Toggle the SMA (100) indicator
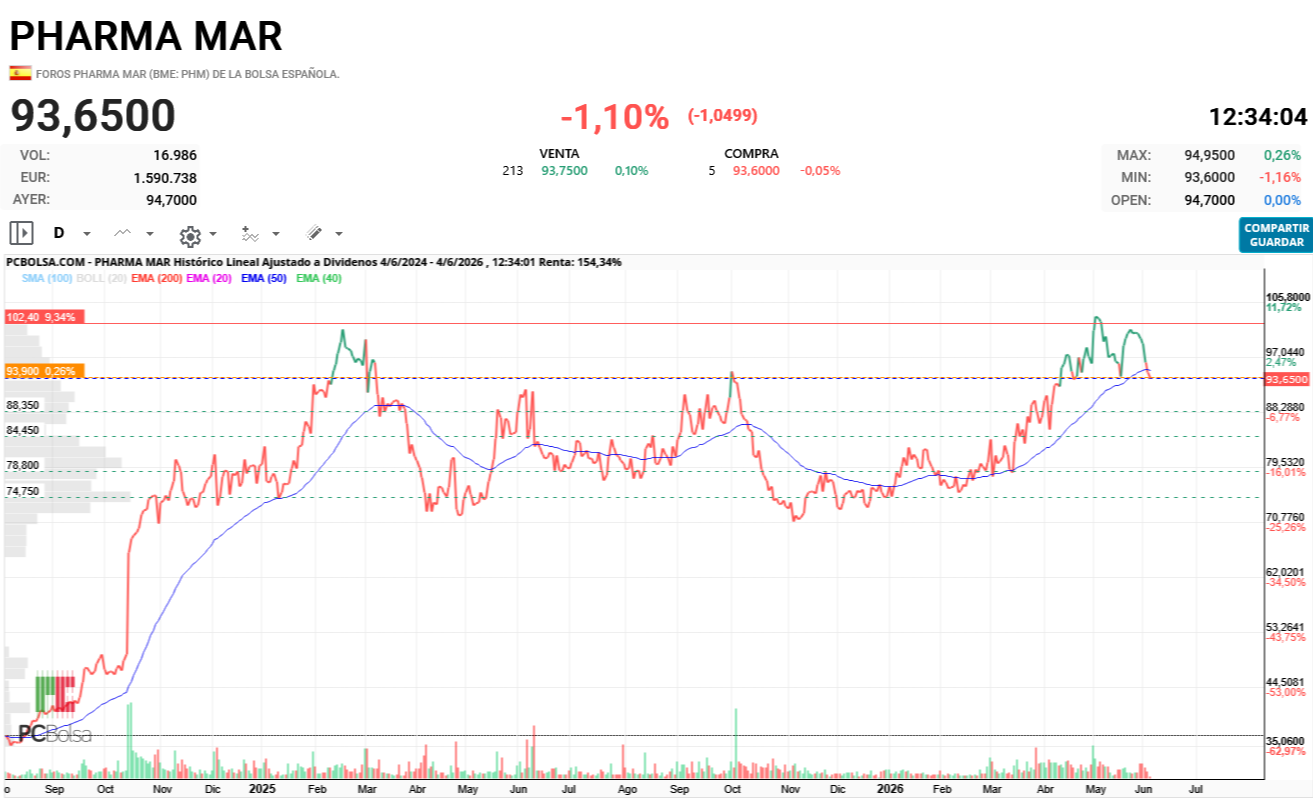 click(x=47, y=278)
